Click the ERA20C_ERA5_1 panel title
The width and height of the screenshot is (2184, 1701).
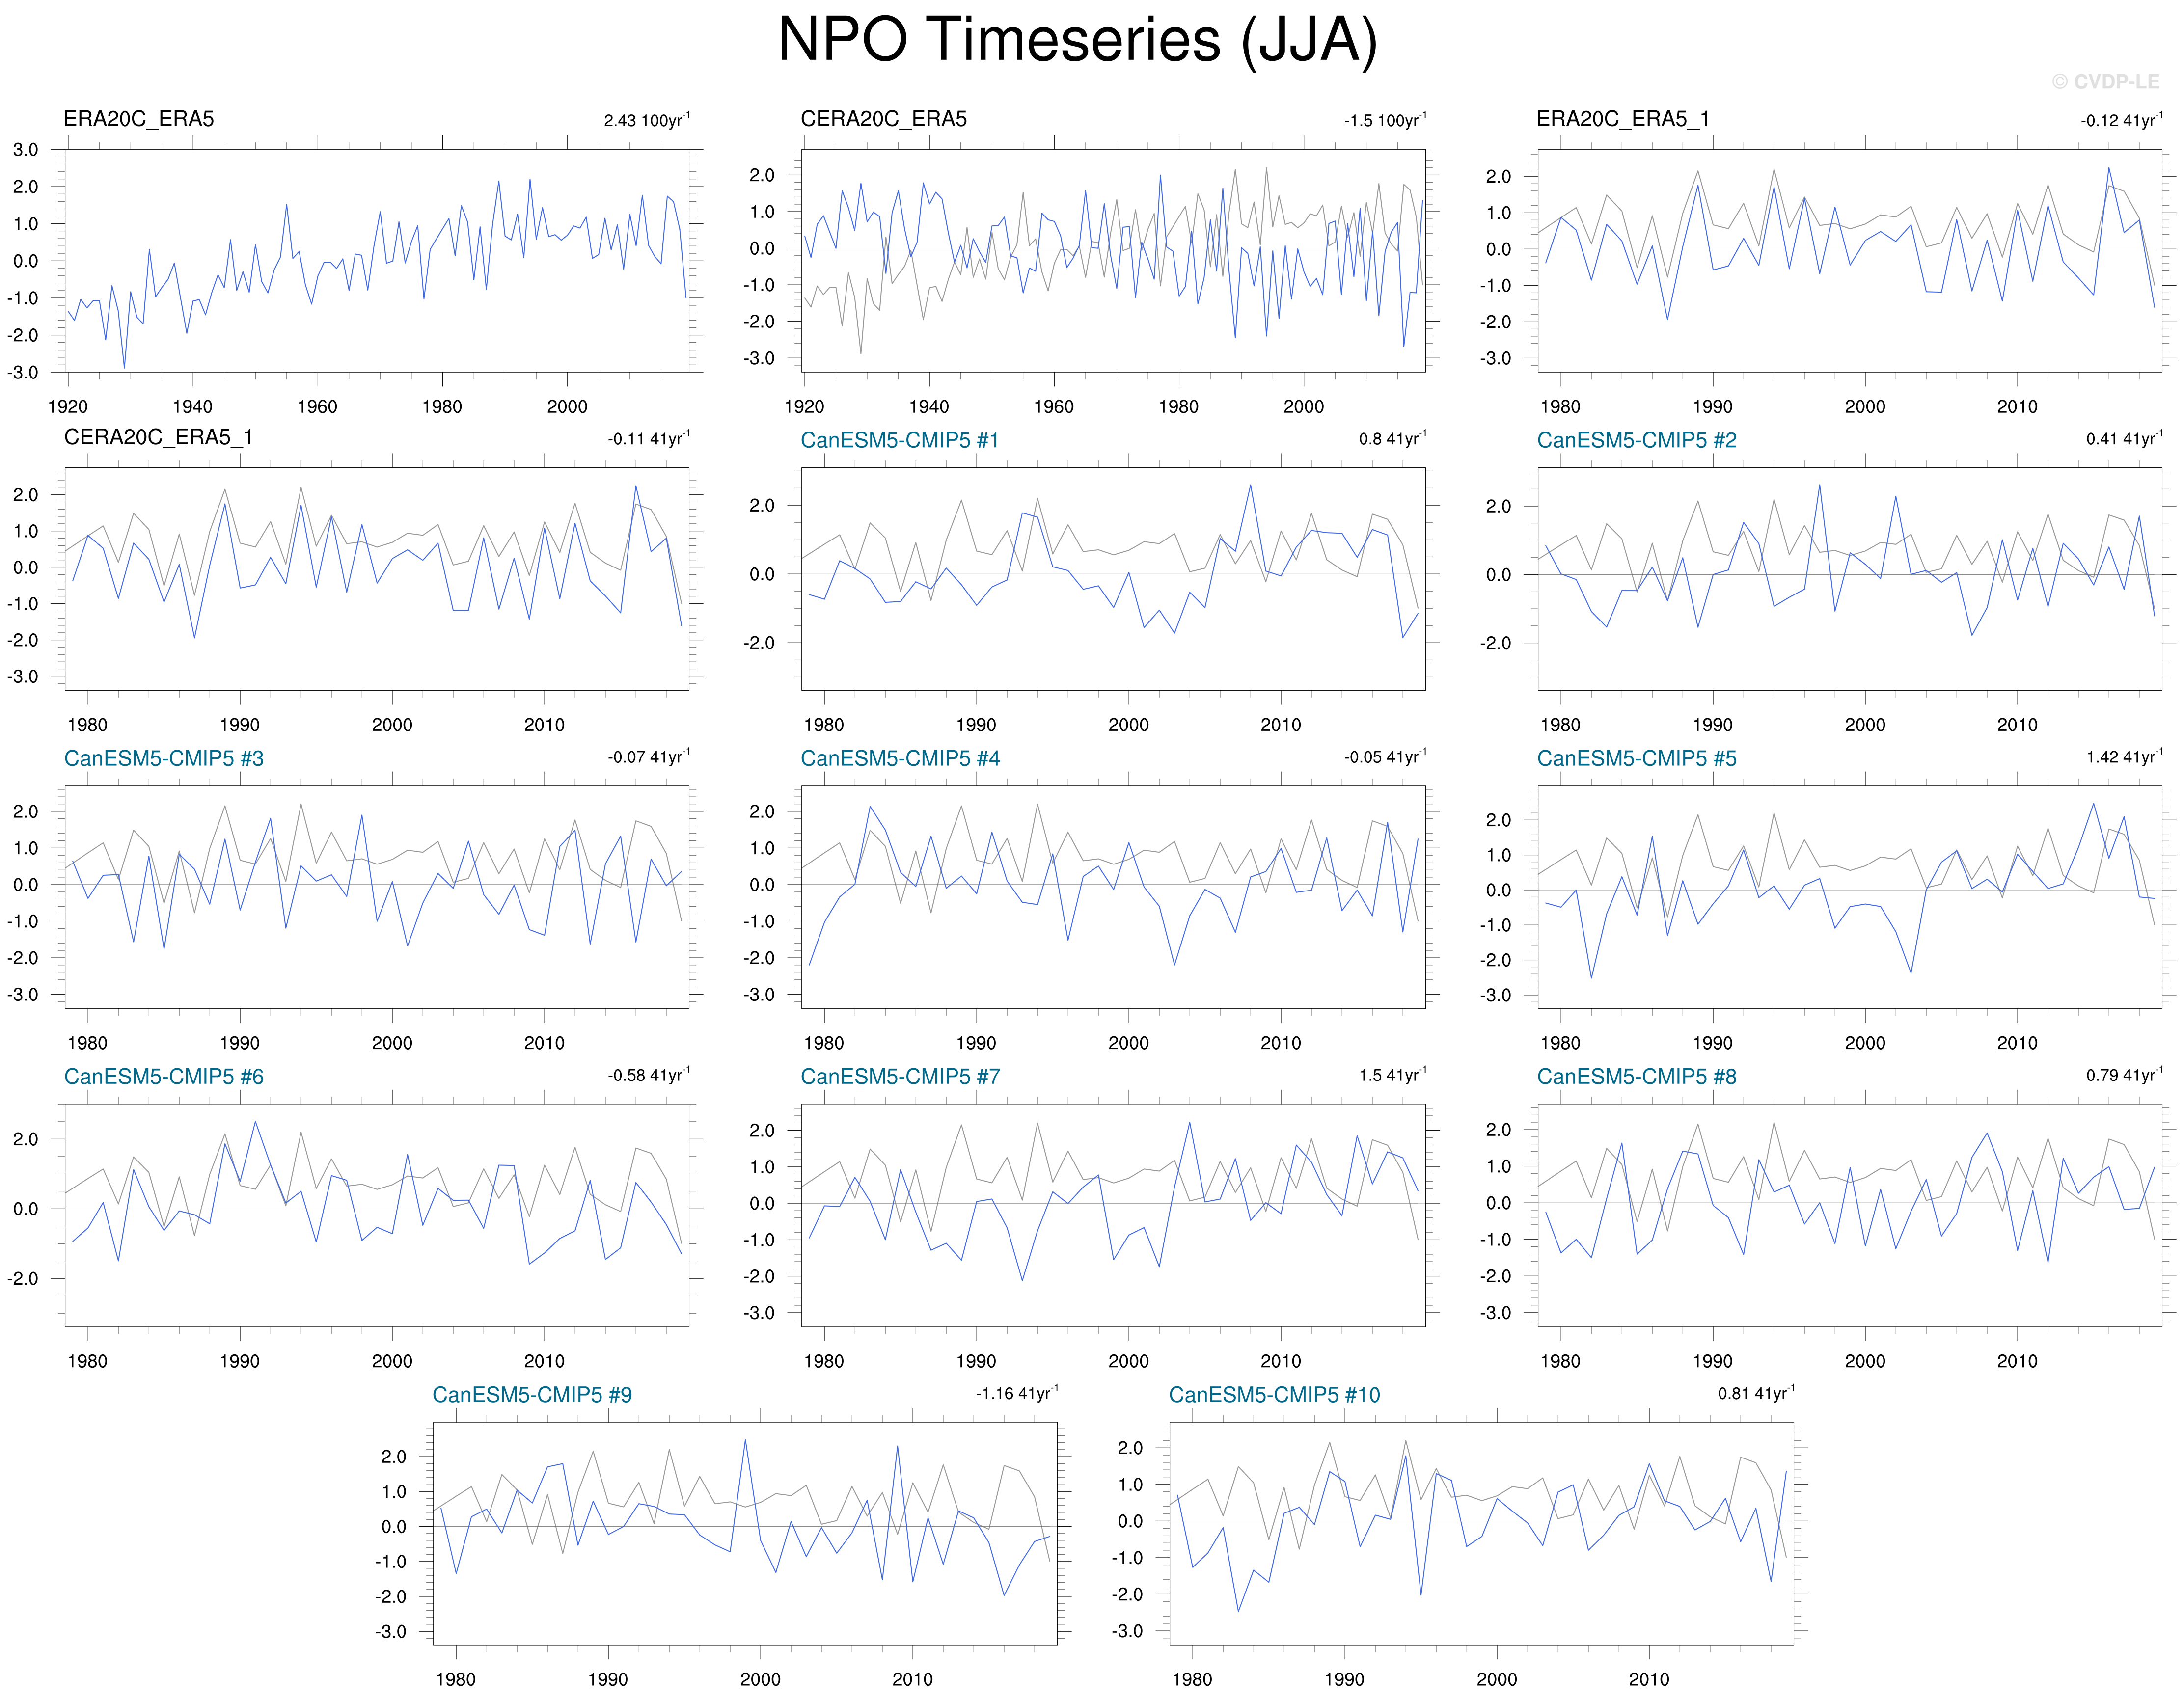[1622, 119]
